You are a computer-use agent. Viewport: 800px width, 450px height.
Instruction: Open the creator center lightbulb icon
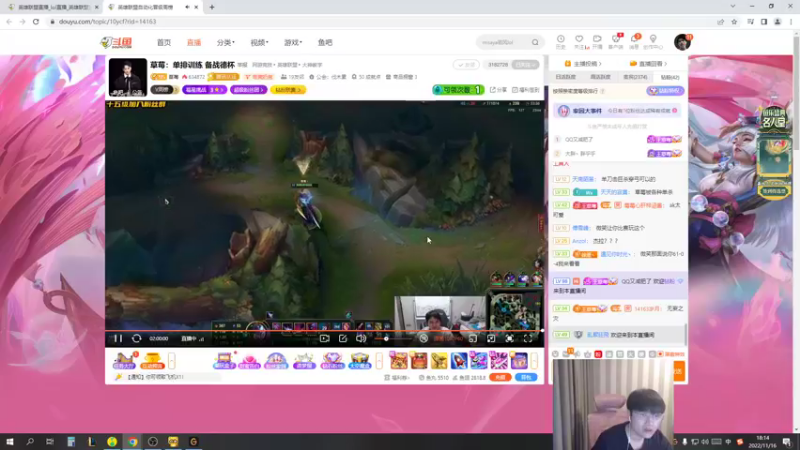tap(653, 42)
